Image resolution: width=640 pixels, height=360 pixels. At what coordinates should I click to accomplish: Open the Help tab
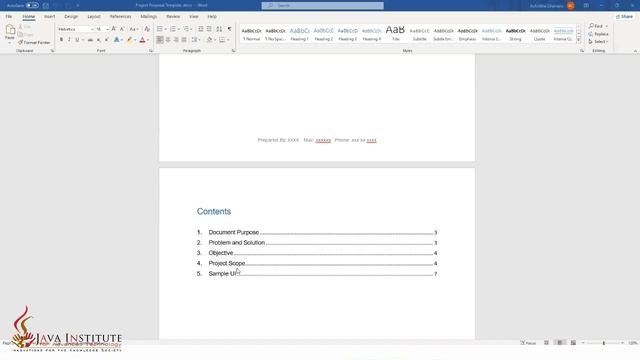212,17
